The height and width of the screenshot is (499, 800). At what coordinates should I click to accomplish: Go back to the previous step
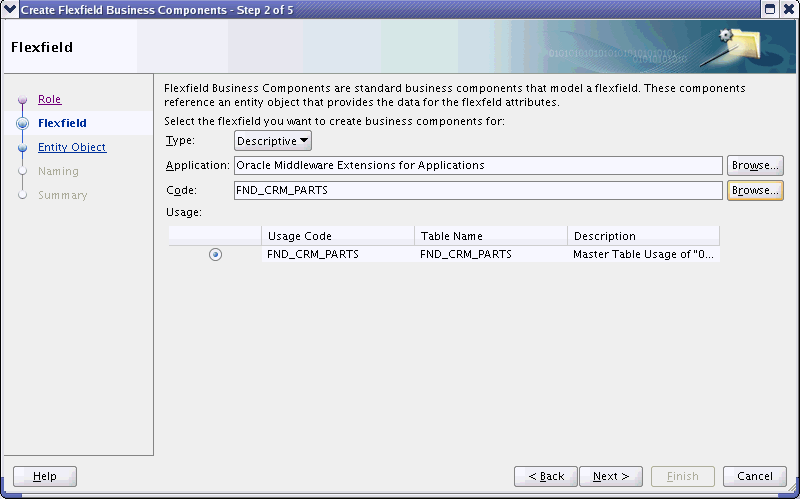546,476
